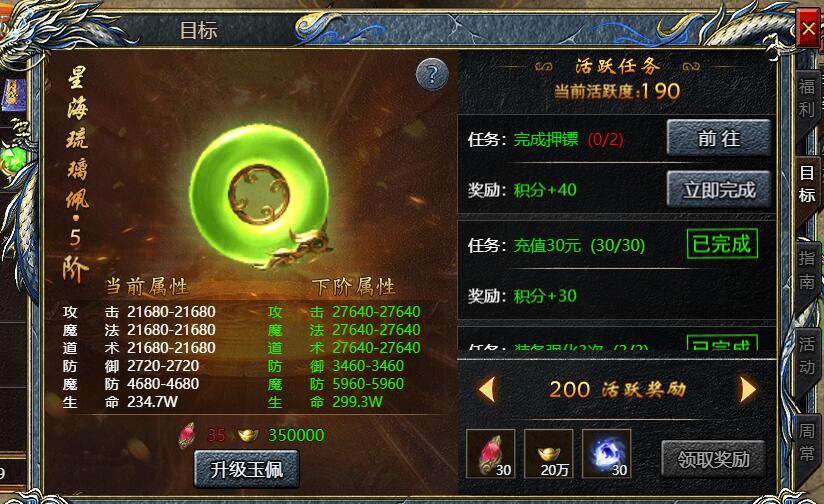The width and height of the screenshot is (824, 504).
Task: Click the 已完成 label for 充值30元 task
Action: tap(722, 243)
